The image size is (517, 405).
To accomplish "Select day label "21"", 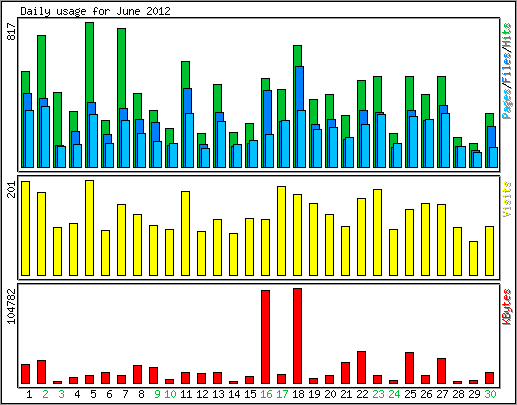I will [x=346, y=394].
